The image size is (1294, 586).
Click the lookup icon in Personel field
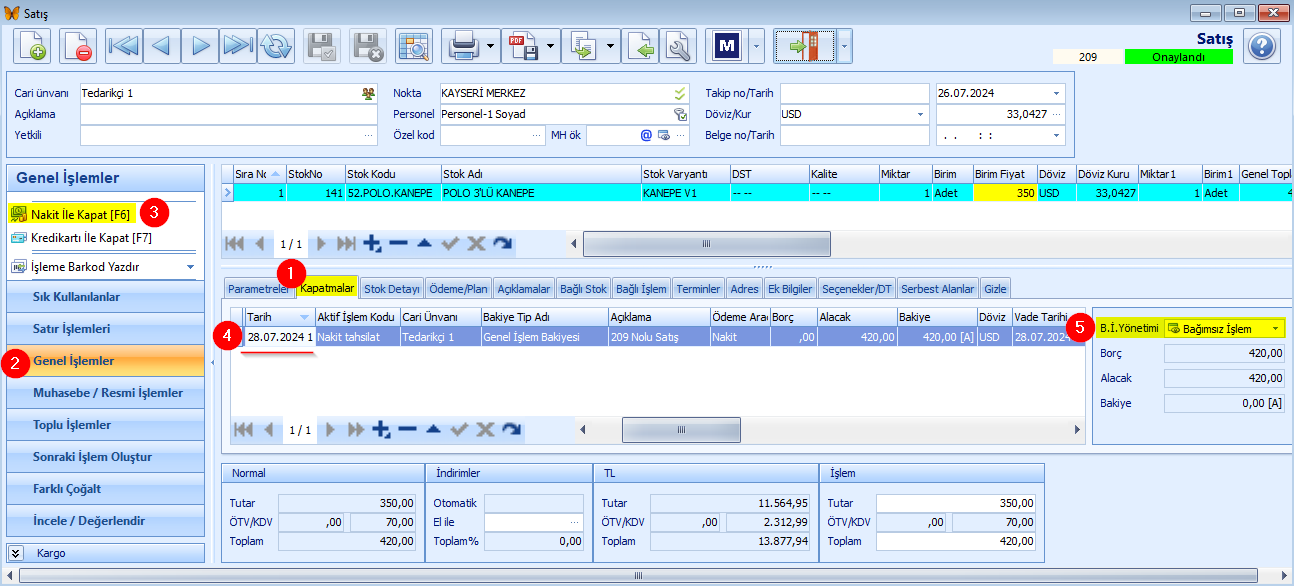[x=681, y=114]
